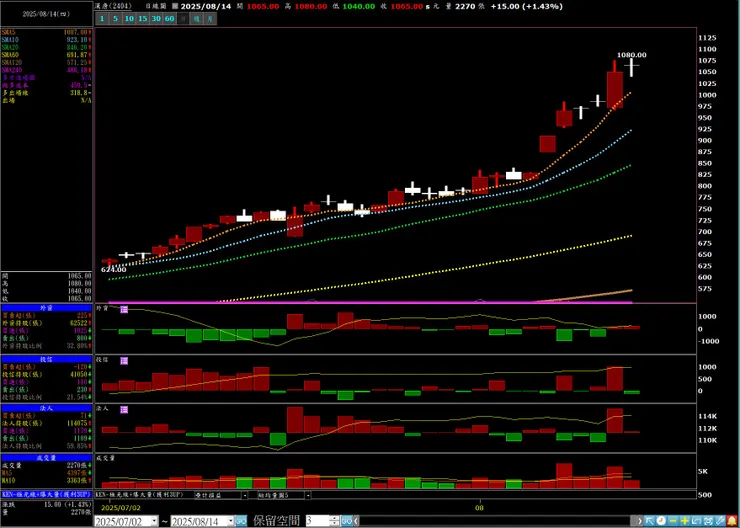Click the 法人持股 114075 row
The image size is (740, 528).
point(46,423)
